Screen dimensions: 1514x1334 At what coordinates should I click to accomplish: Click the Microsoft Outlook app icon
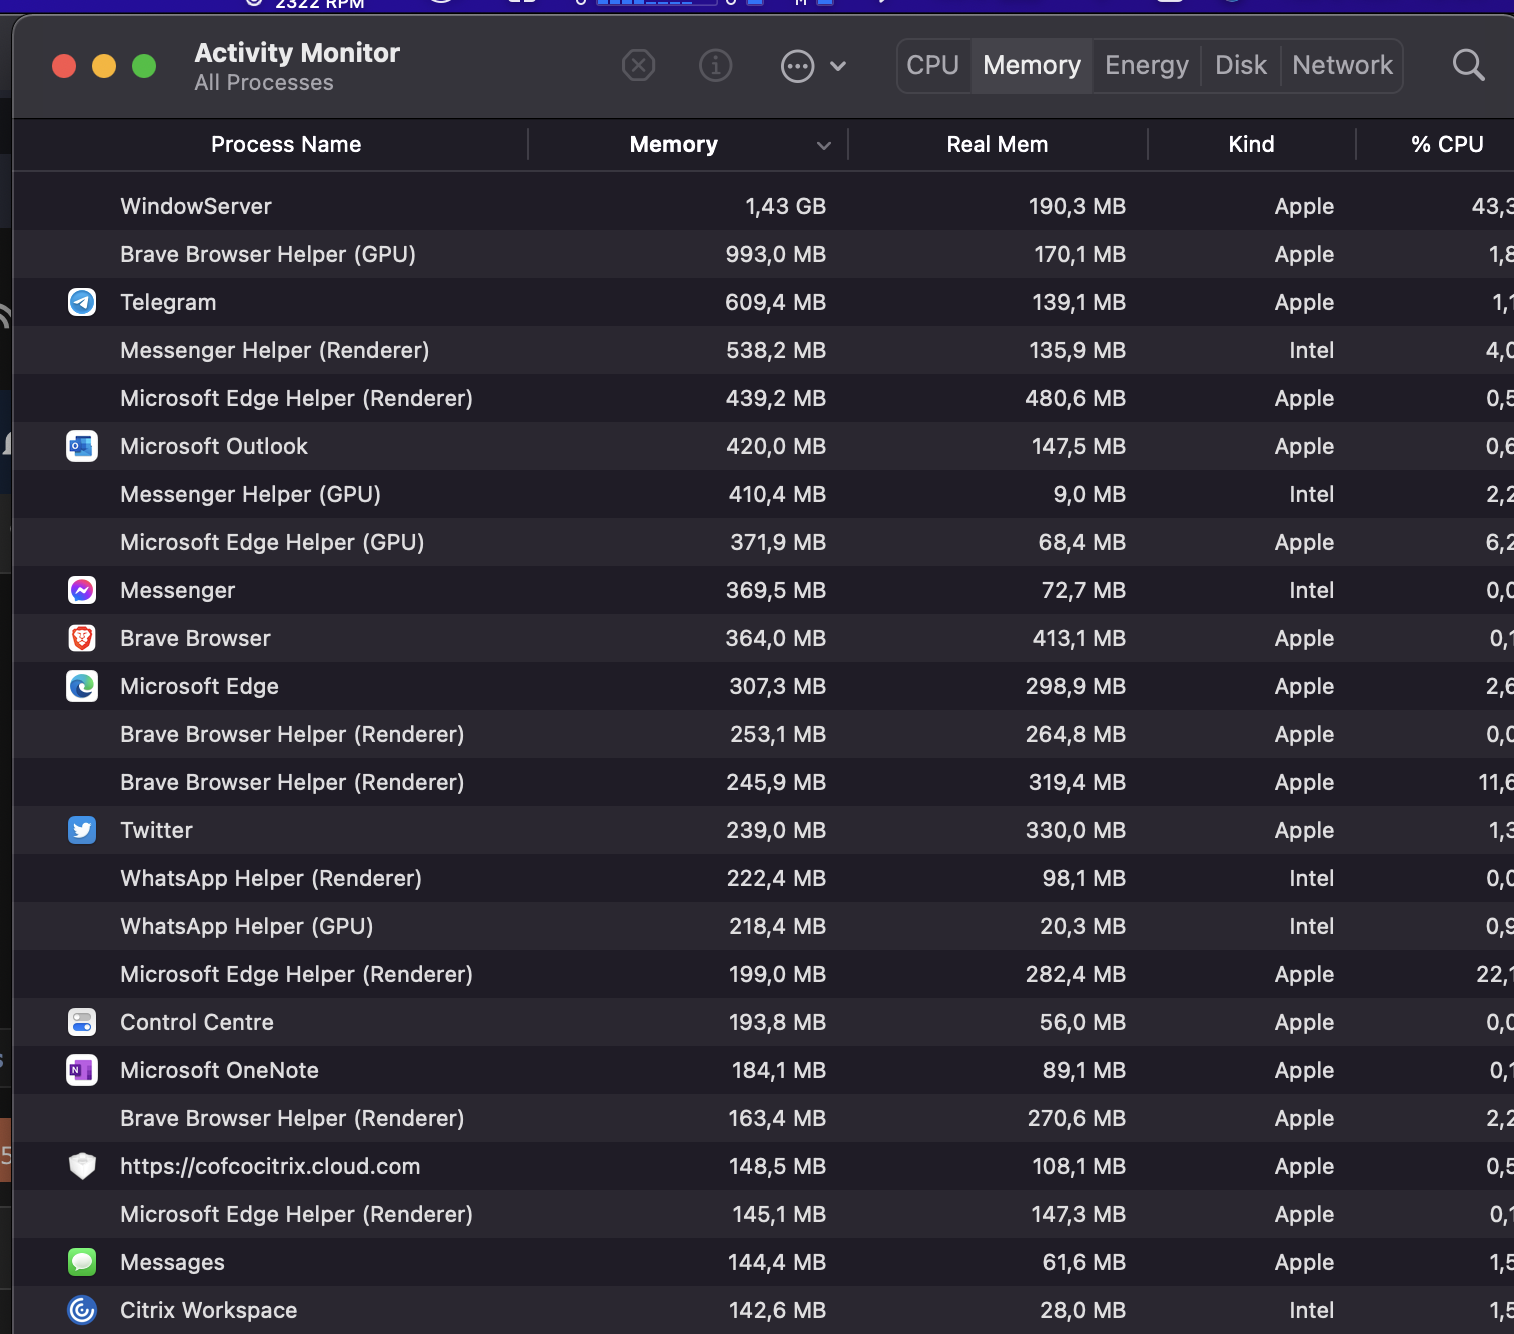pyautogui.click(x=82, y=446)
